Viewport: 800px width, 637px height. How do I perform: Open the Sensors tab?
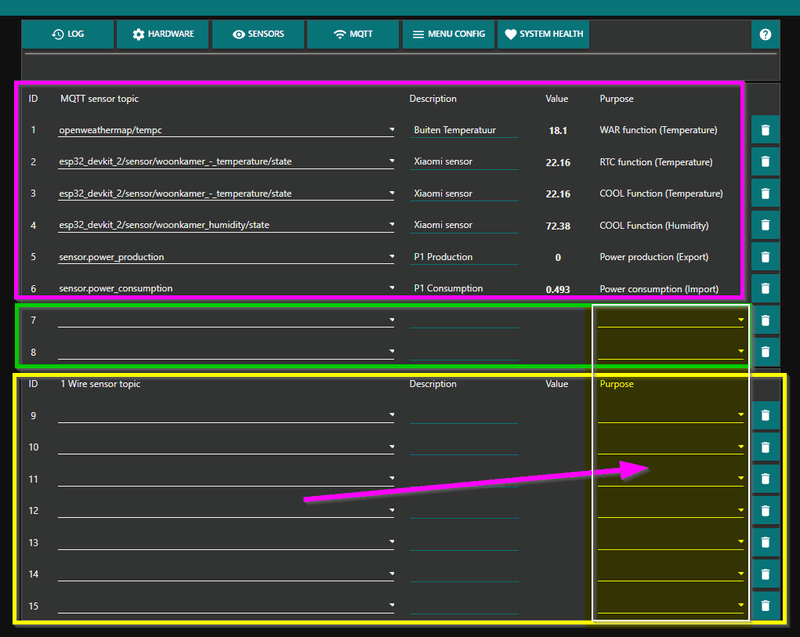pyautogui.click(x=258, y=34)
